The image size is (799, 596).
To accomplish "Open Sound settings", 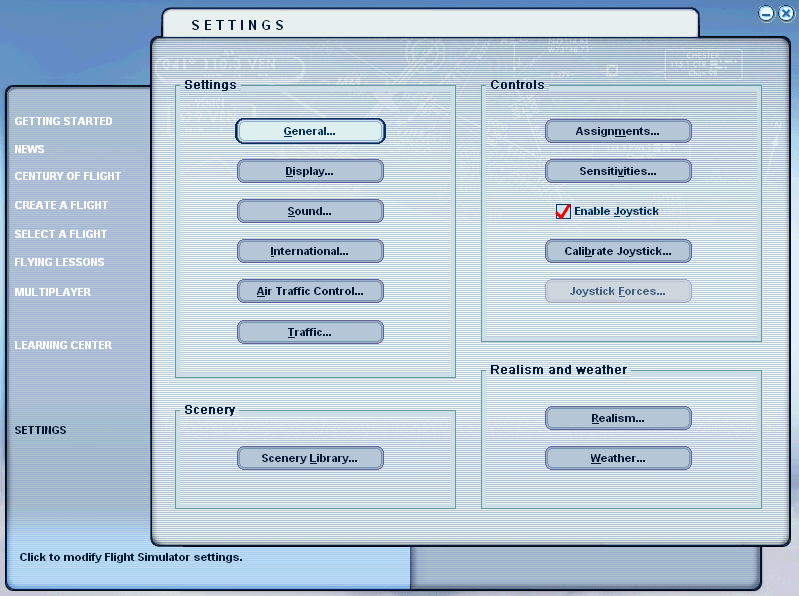I will pos(310,211).
